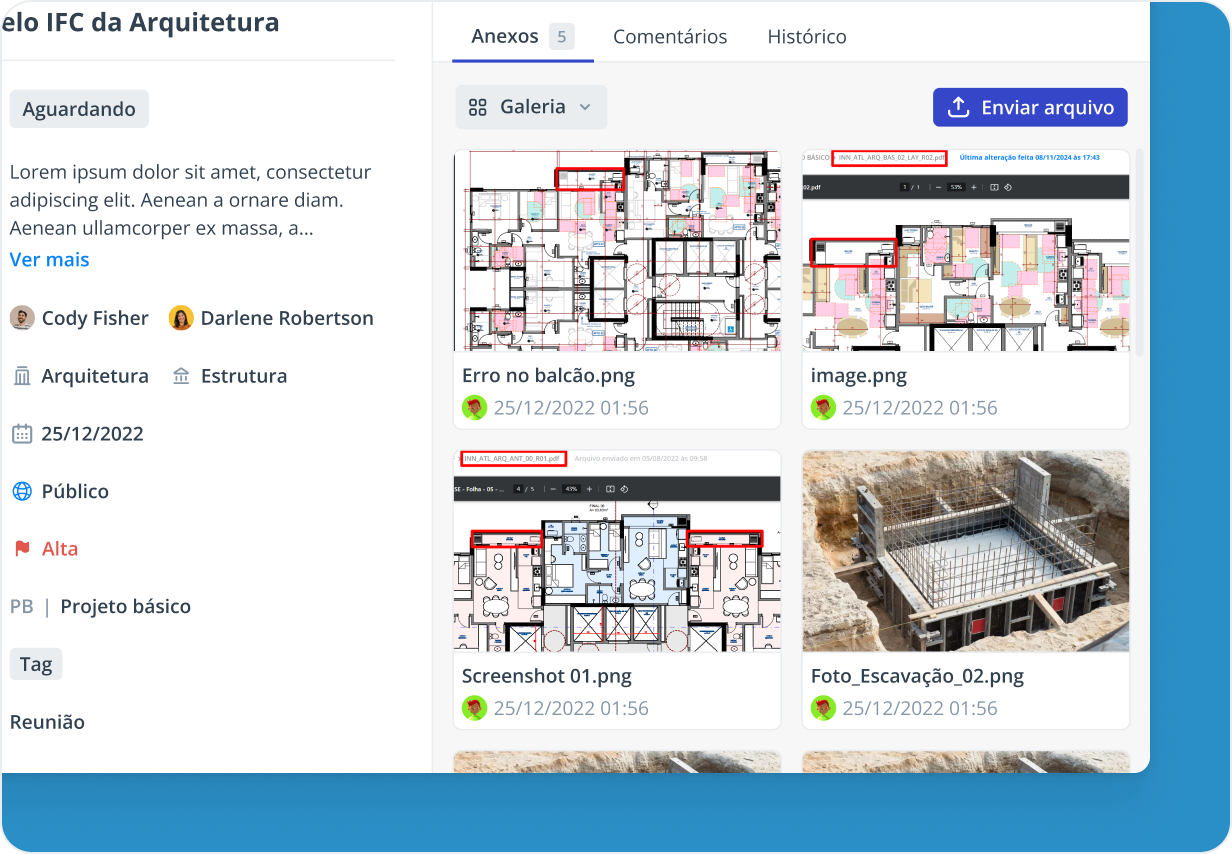Click uploader avatar under image.png

[823, 407]
